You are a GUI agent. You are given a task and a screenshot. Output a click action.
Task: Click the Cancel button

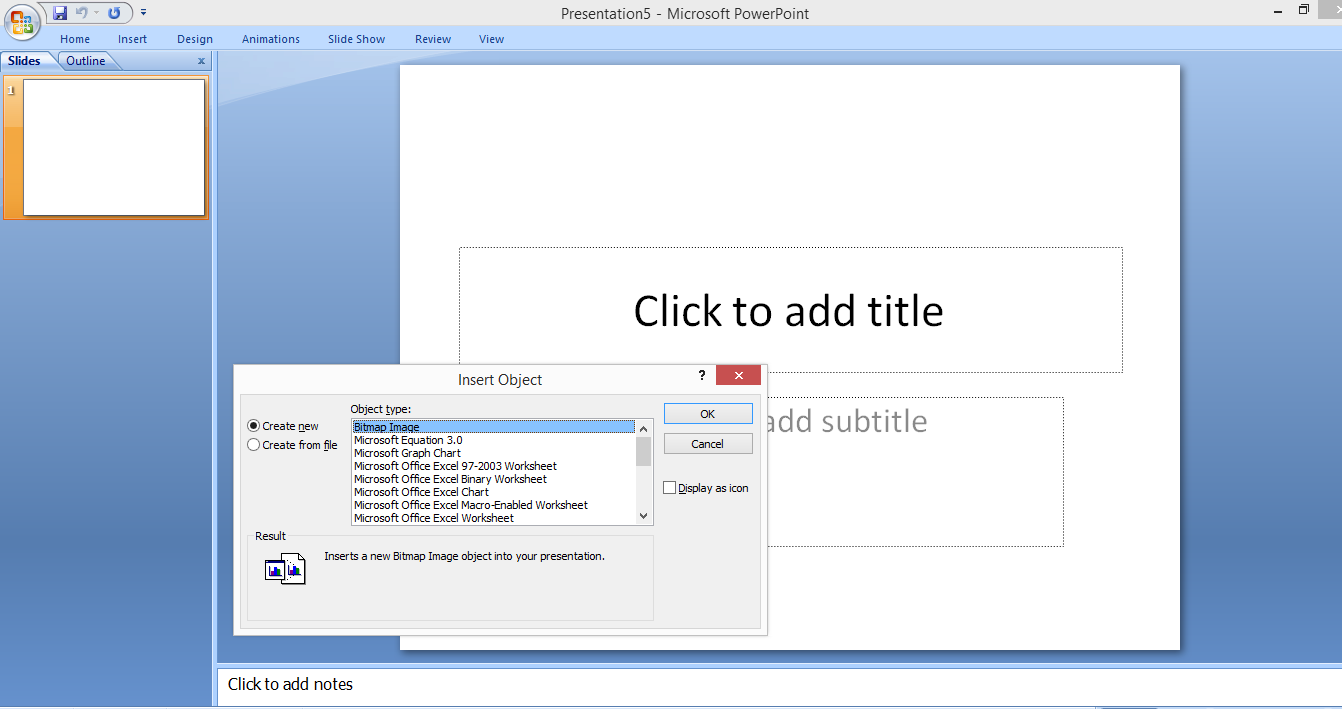708,444
